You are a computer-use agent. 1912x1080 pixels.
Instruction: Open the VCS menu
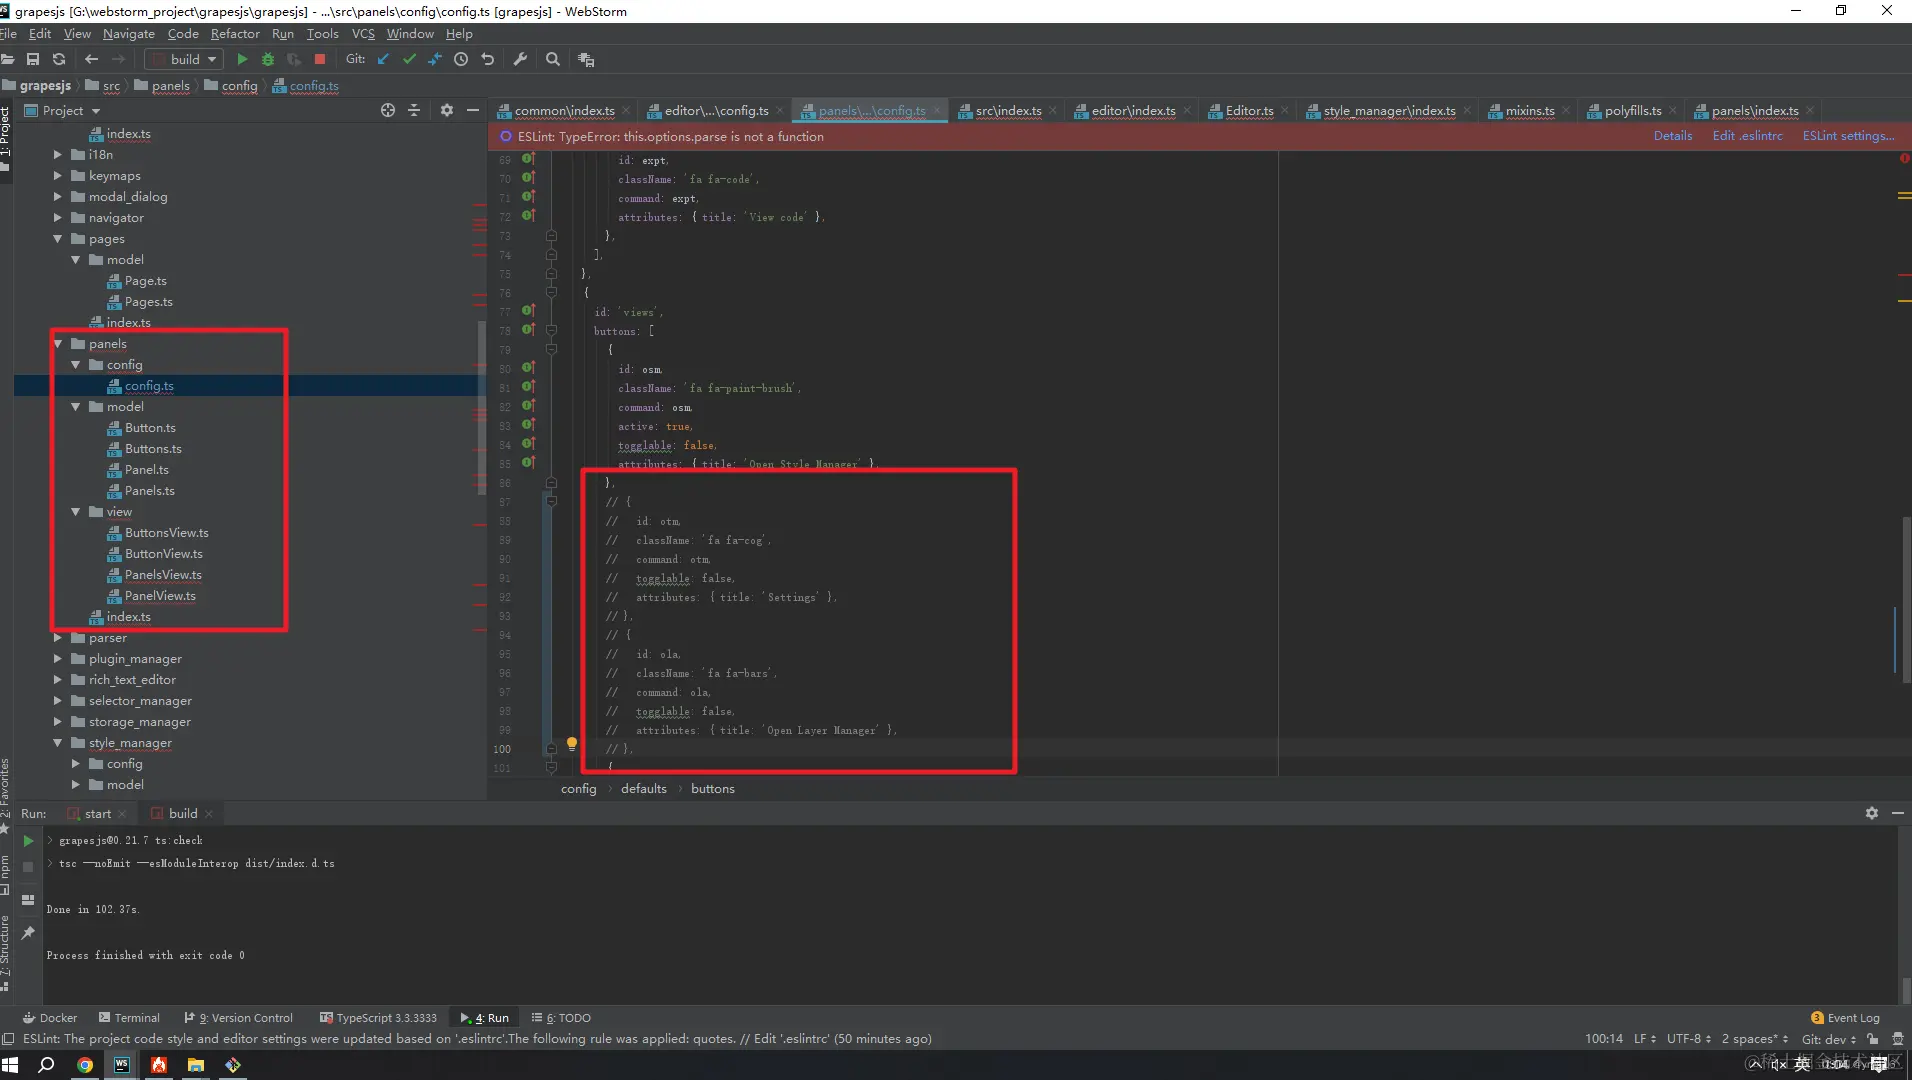[363, 34]
